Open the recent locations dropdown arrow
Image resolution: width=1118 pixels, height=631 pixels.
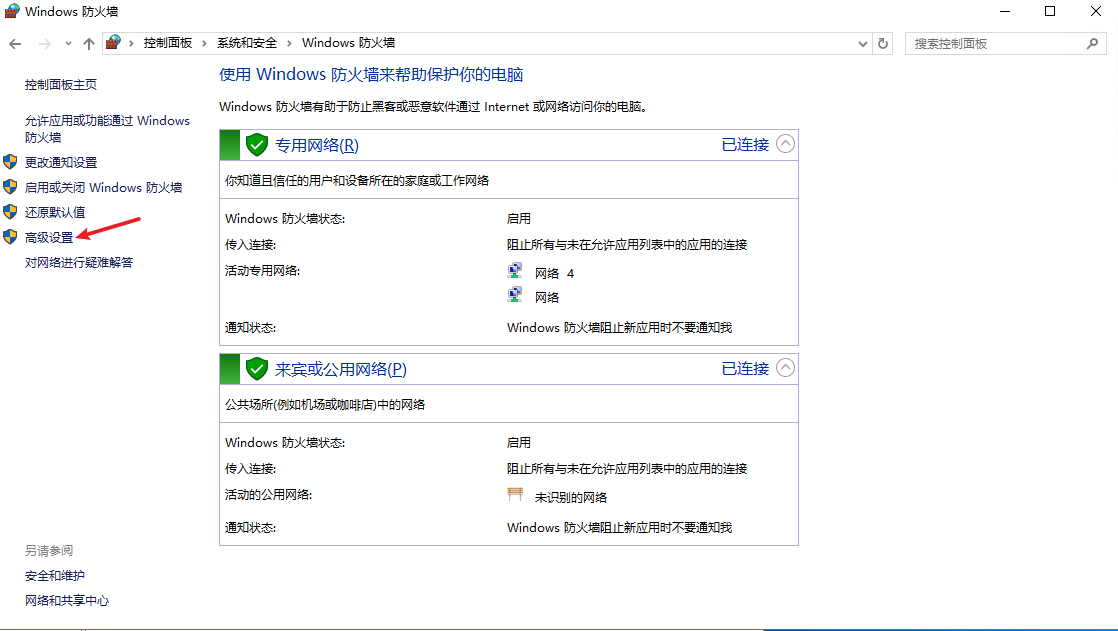point(68,43)
